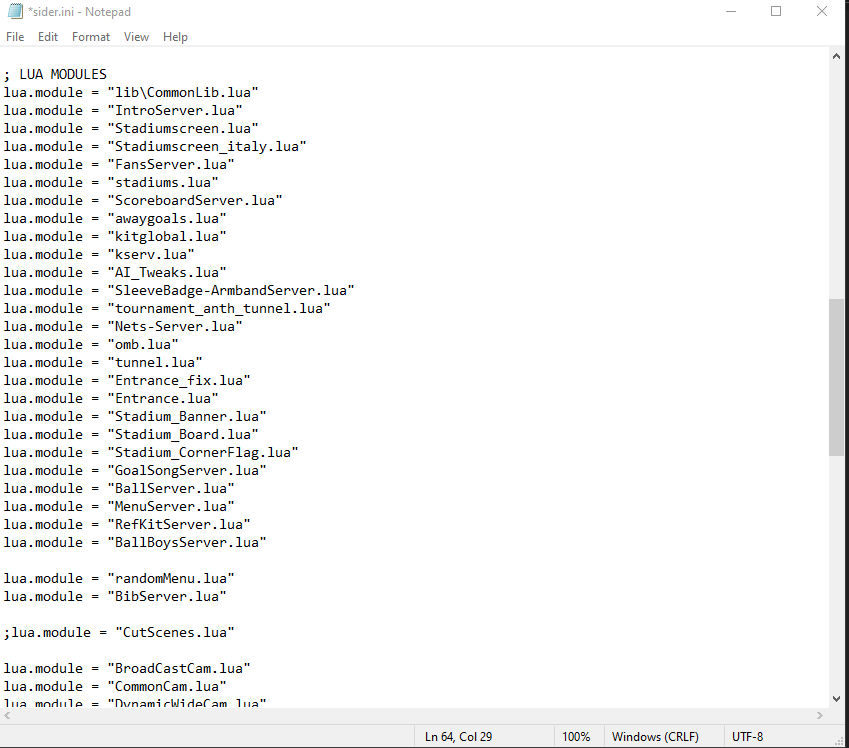The image size is (849, 748).
Task: Click the Stadiumscreen.lua line
Action: point(131,128)
